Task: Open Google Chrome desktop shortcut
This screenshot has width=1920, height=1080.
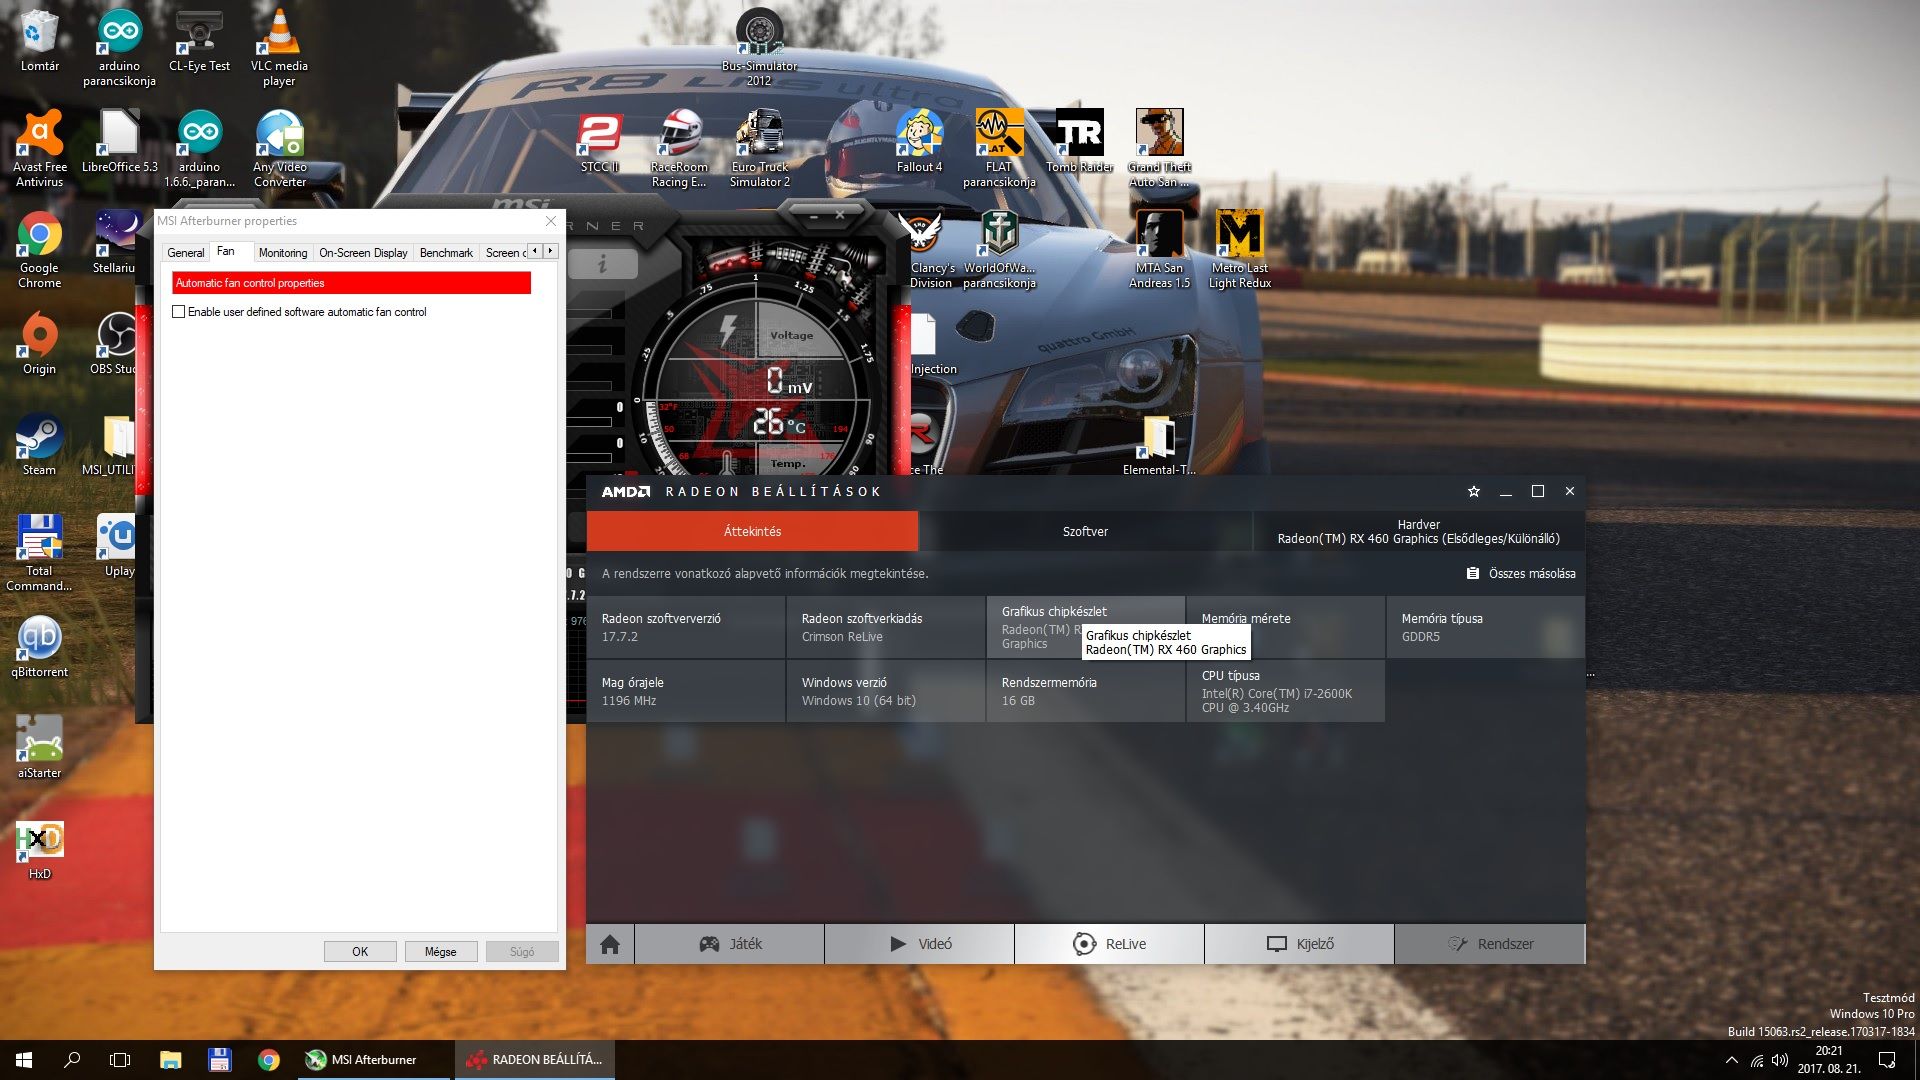Action: pos(39,249)
